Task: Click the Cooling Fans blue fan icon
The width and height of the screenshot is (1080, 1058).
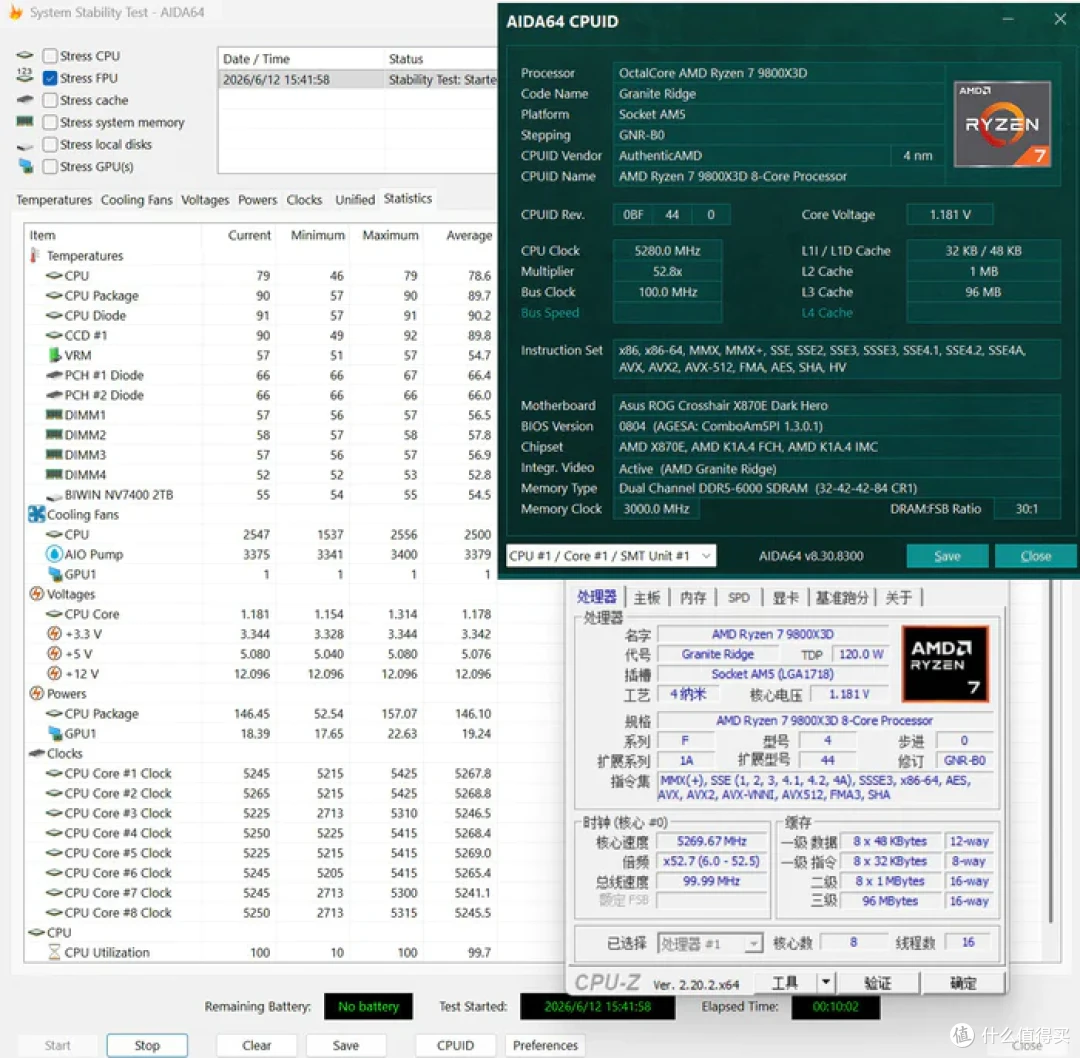Action: pyautogui.click(x=37, y=514)
